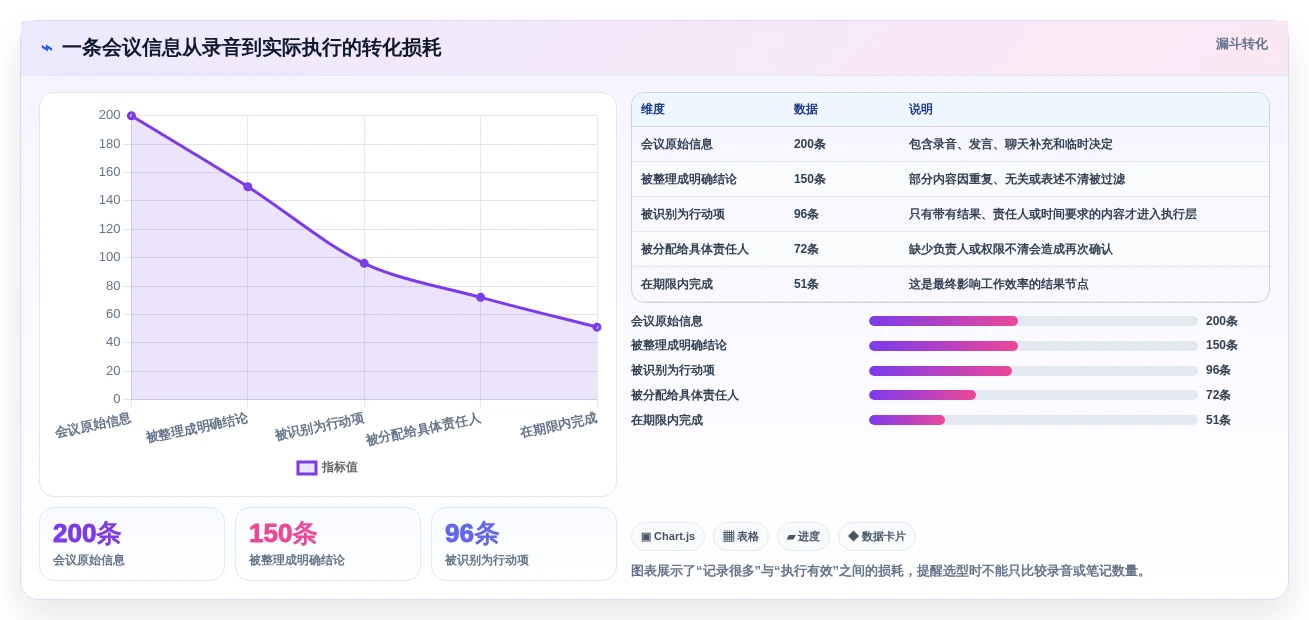Select the chart data point for 会议原始信息
Screen dimensions: 1309x620
pos(131,116)
